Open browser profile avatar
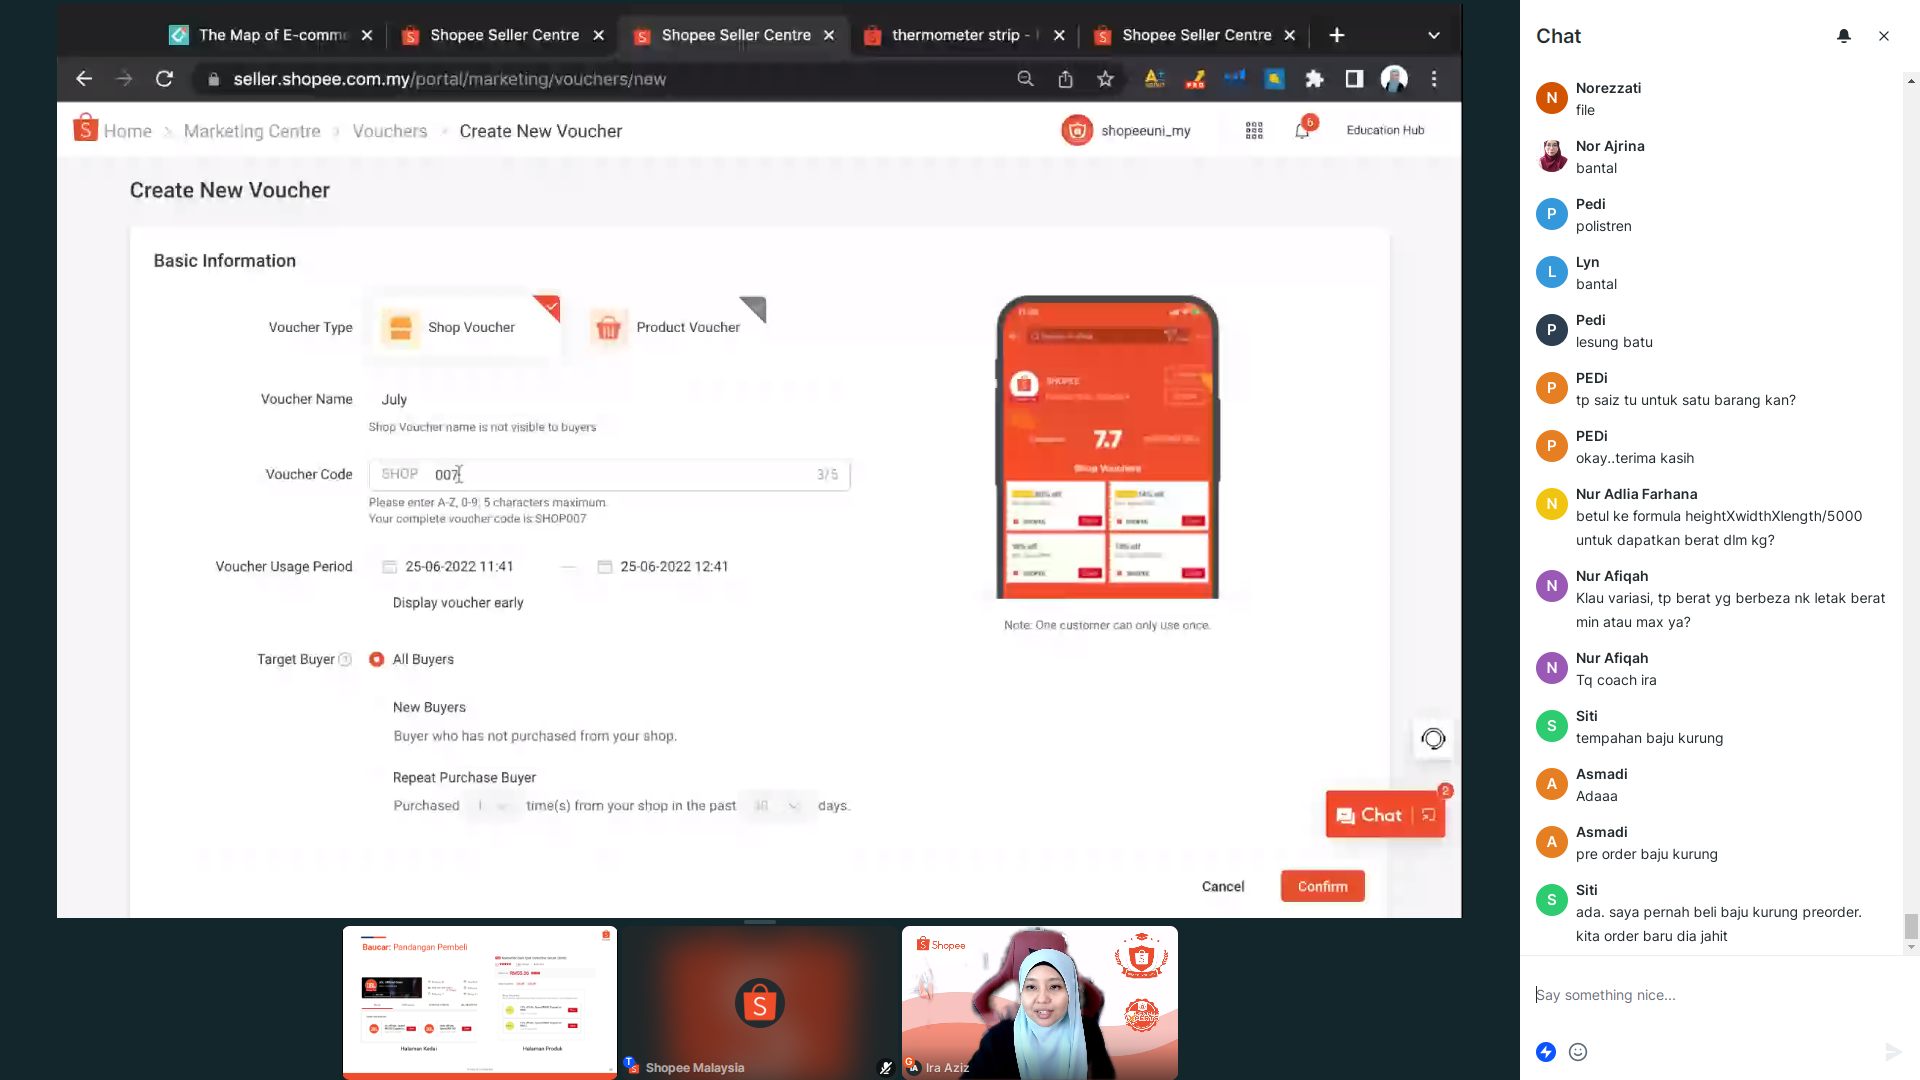This screenshot has width=1920, height=1080. [x=1394, y=79]
